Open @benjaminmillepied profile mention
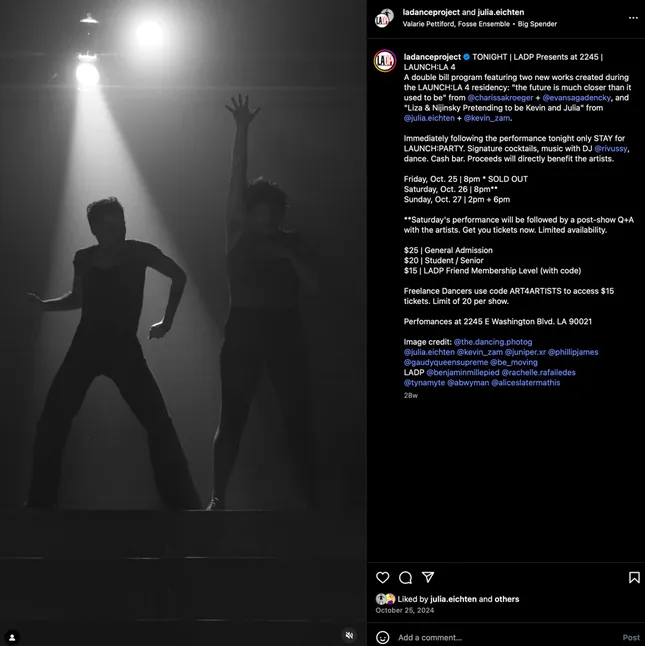The image size is (645, 646). [463, 372]
